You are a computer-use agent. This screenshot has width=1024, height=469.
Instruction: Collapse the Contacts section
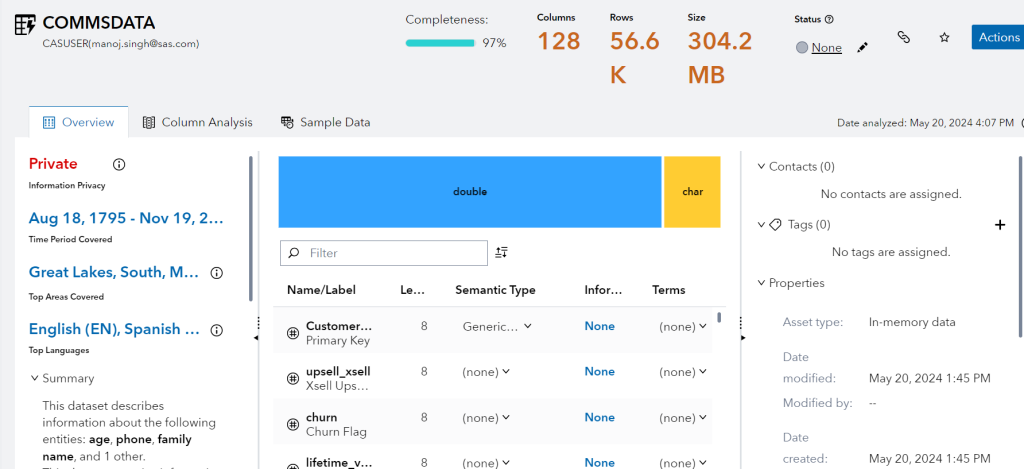[x=761, y=167]
